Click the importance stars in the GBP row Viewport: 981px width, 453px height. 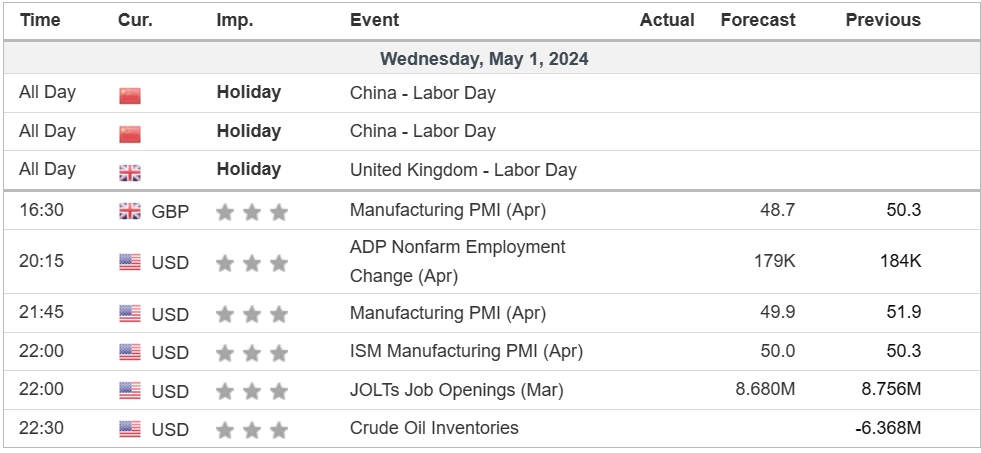252,211
